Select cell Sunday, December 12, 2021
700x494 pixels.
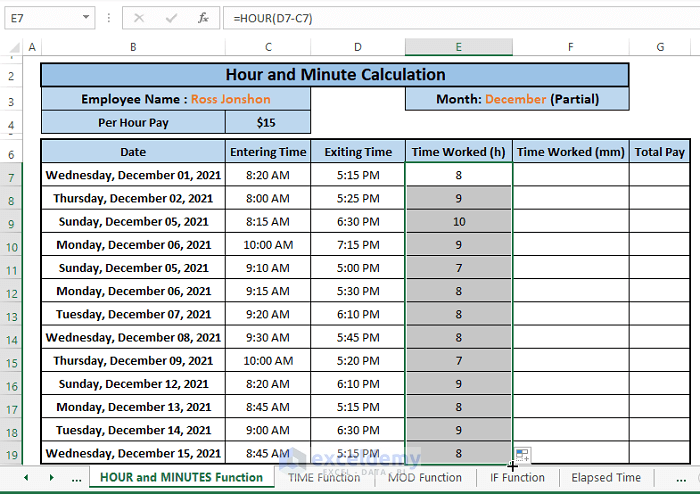133,384
